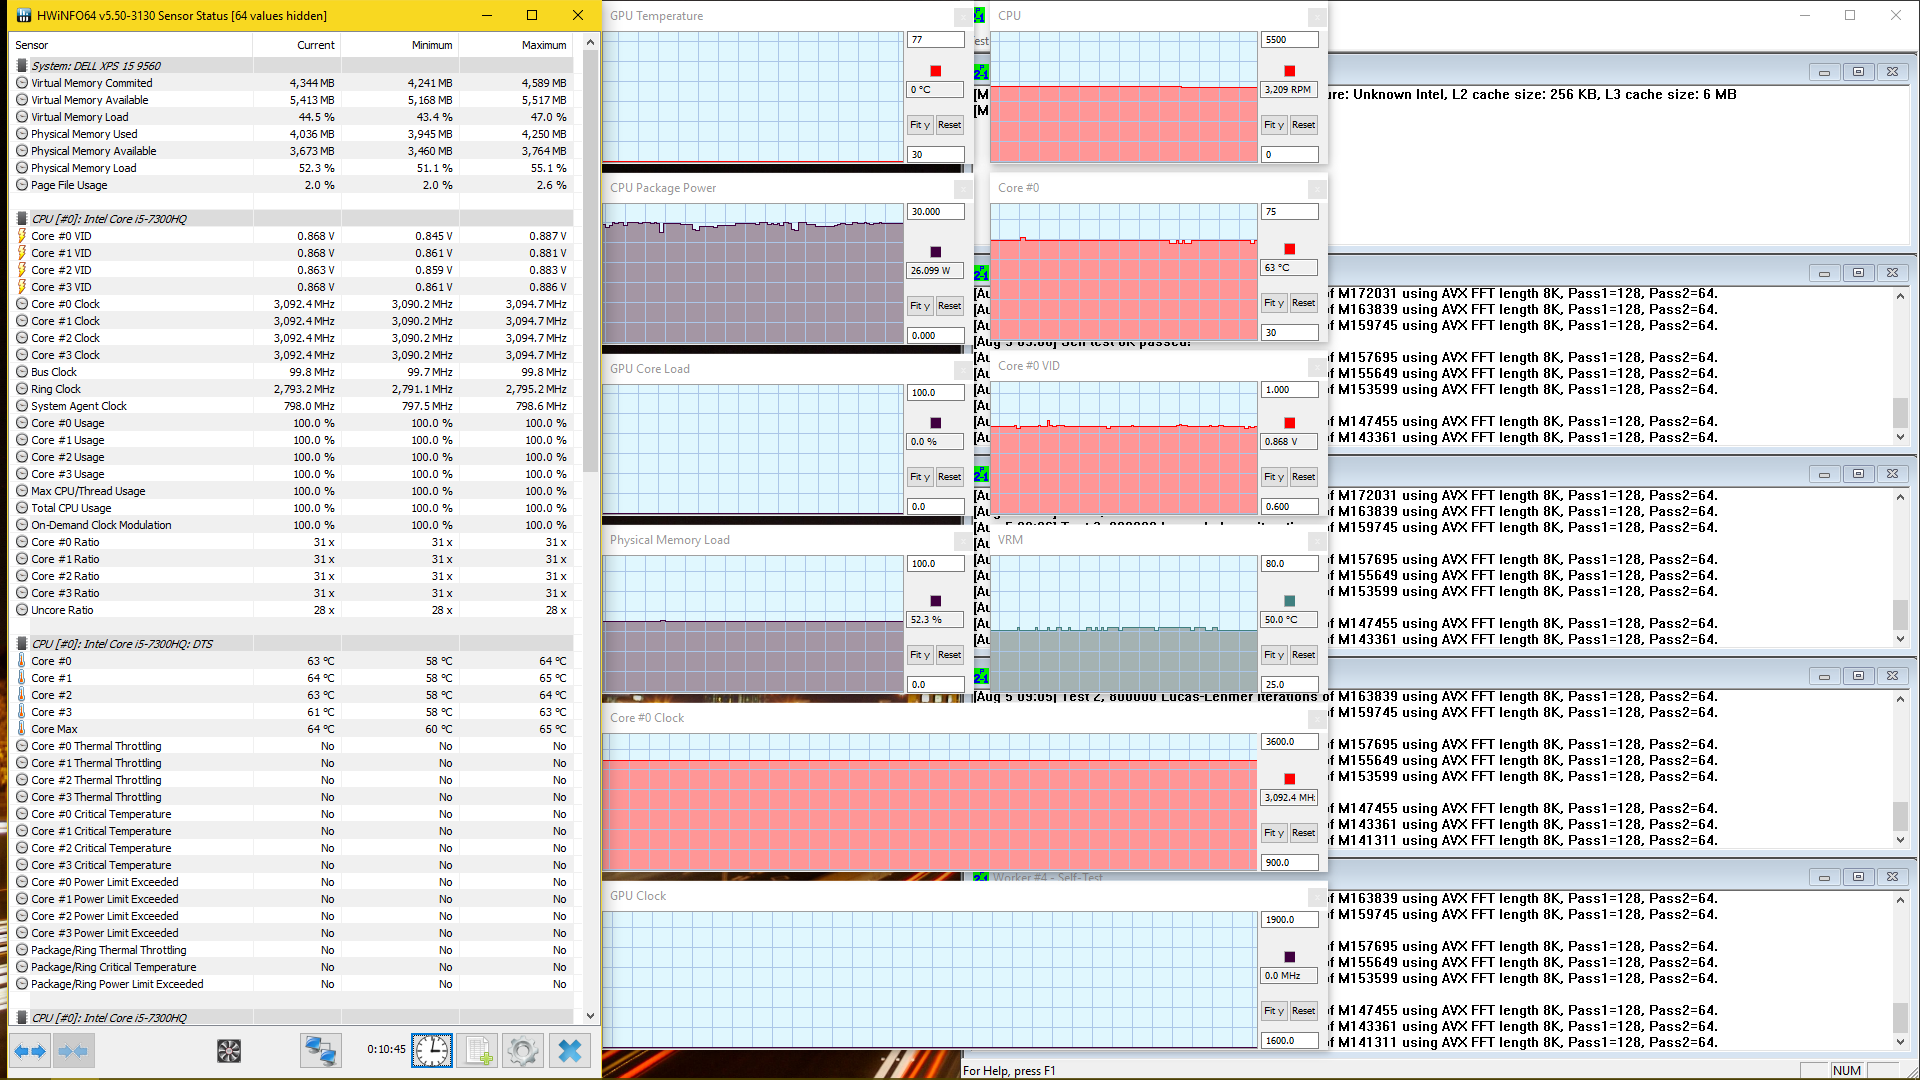Click Fit y in the Core #0 Clock graph

tap(1274, 833)
